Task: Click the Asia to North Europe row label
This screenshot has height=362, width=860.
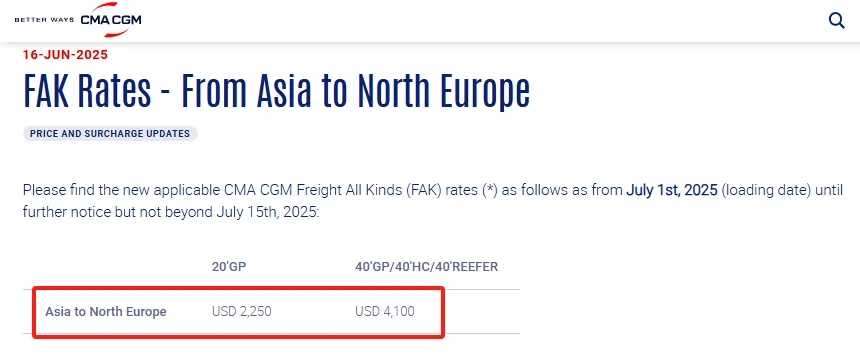Action: coord(106,312)
